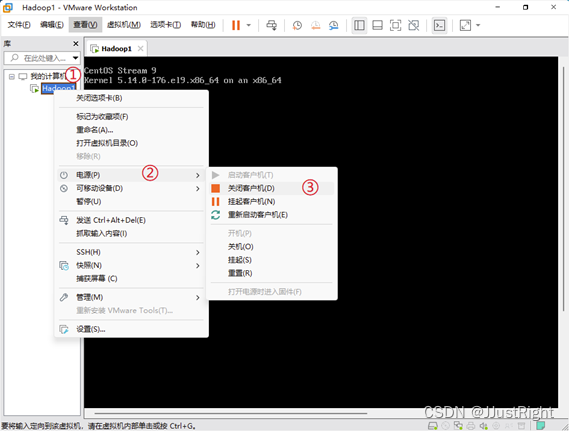Open the message log status bar icon
569x431 pixels.
[x=541, y=425]
